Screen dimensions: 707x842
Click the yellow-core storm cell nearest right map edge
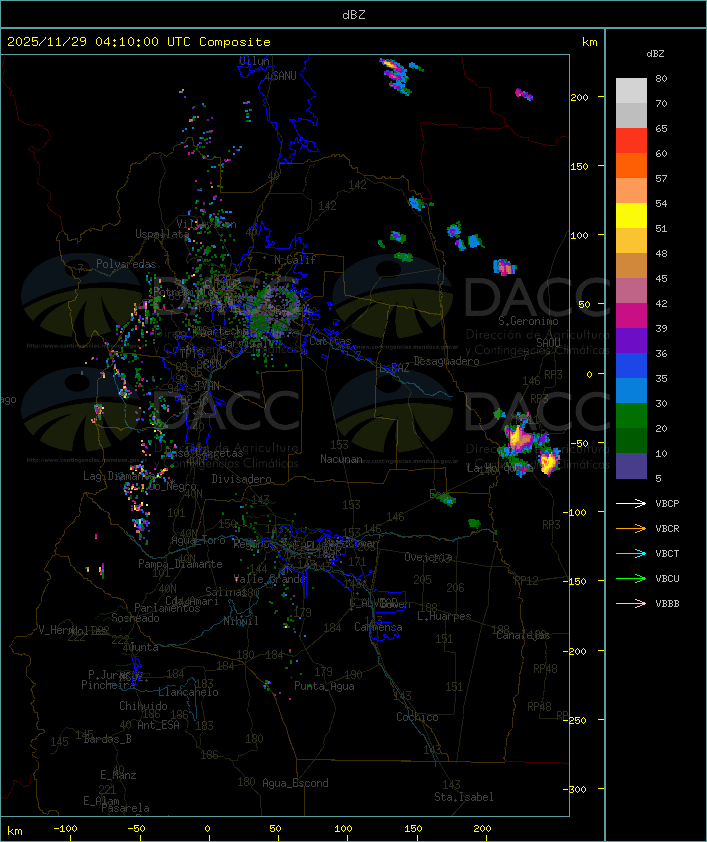click(x=549, y=461)
